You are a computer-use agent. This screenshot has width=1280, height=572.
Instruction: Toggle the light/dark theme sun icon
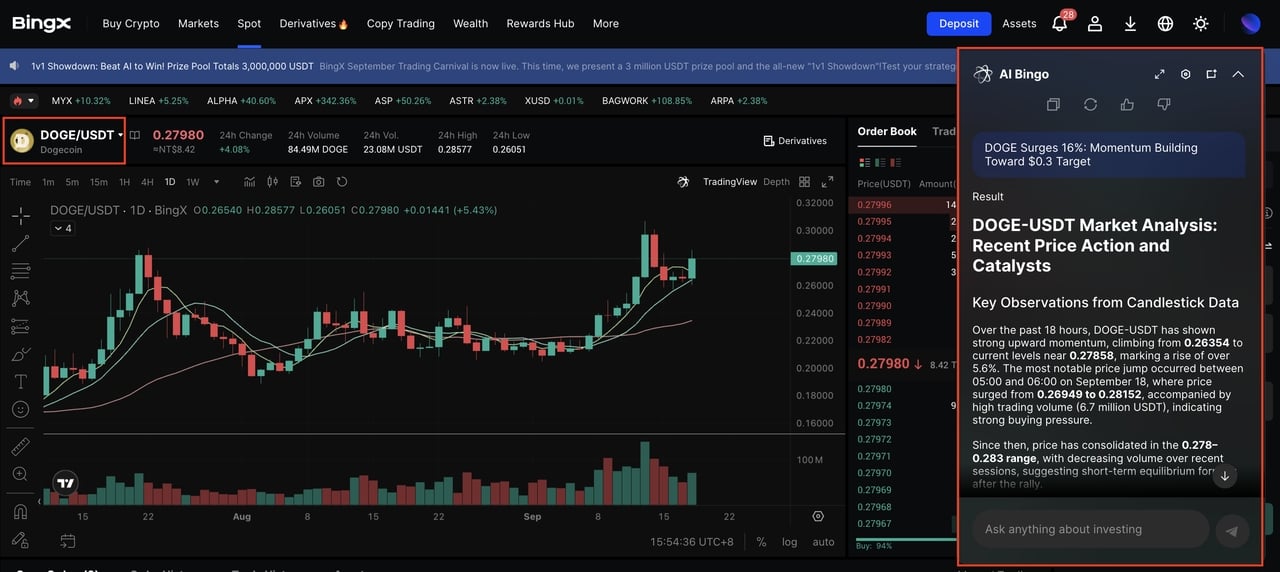1201,23
